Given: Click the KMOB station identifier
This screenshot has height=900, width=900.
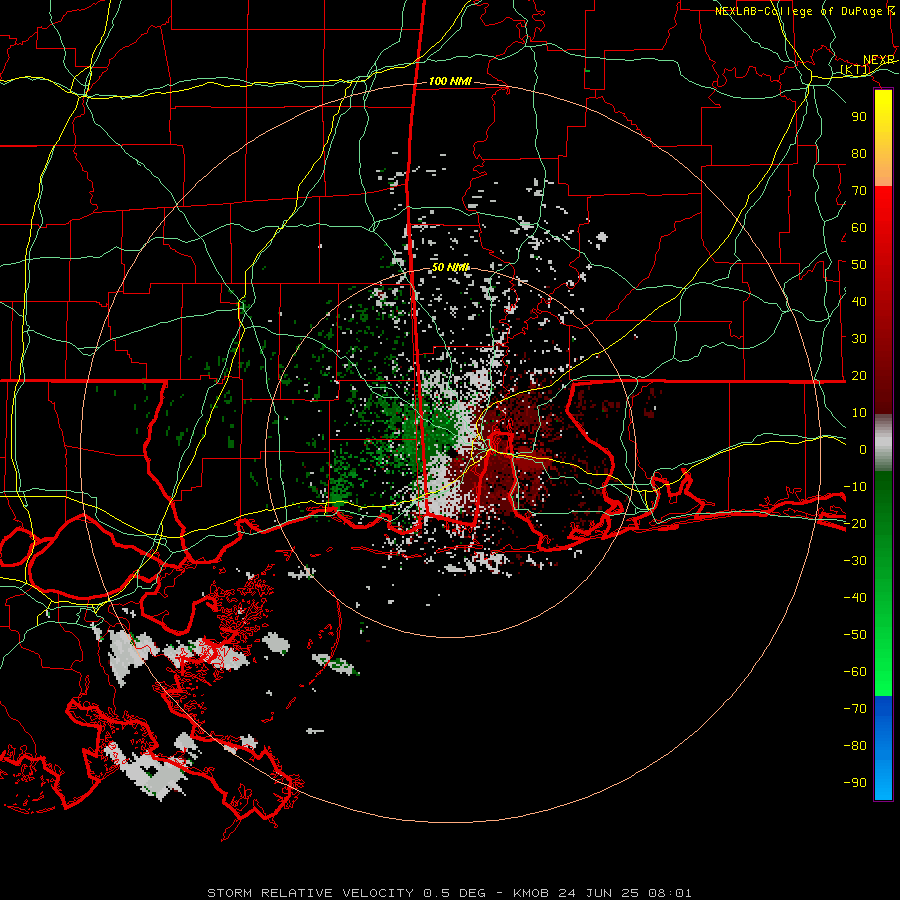Looking at the screenshot, I should coord(531,893).
